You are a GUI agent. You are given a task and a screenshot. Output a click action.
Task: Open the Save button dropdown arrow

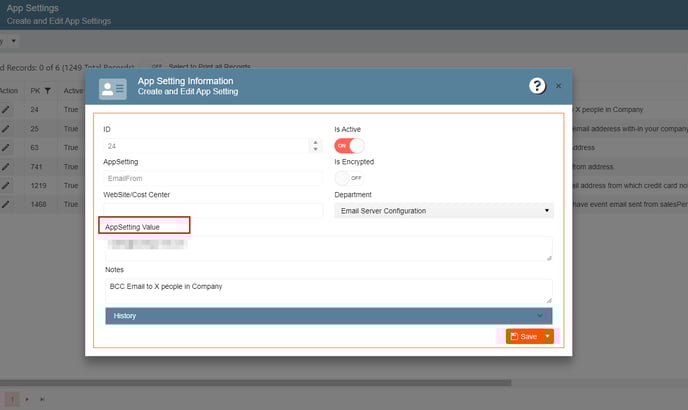point(548,337)
